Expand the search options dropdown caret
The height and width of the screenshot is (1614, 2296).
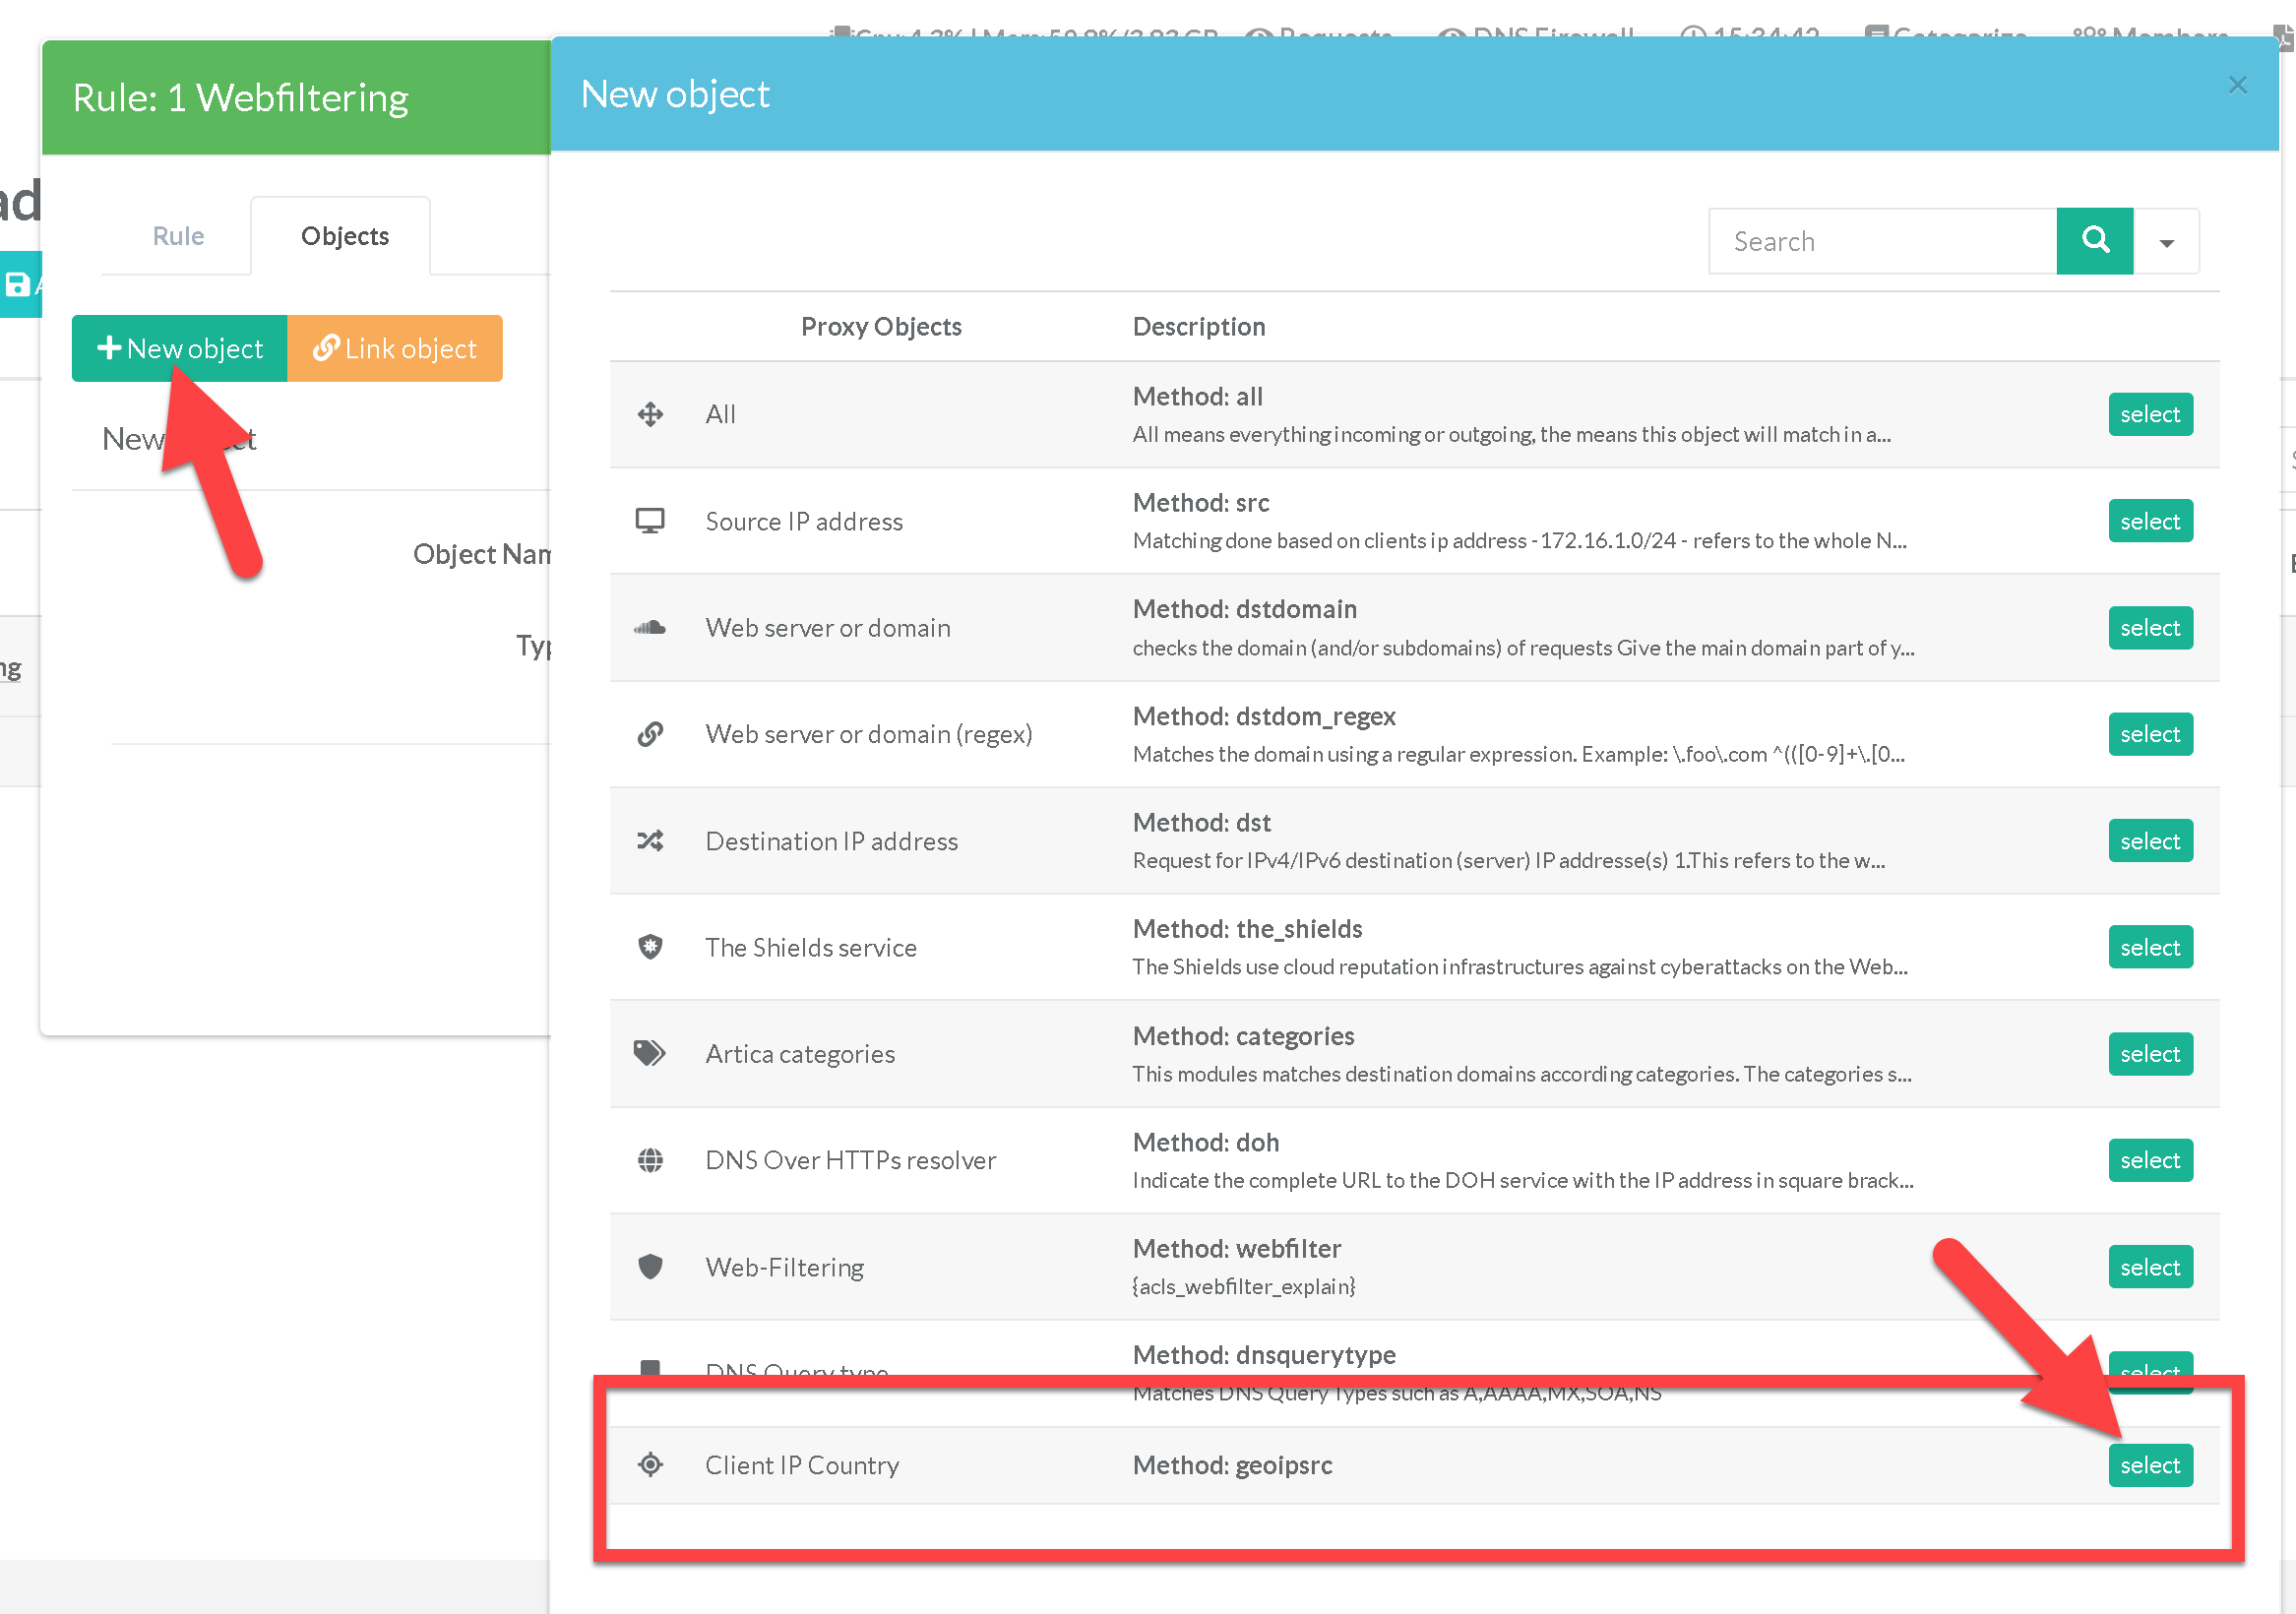point(2166,242)
